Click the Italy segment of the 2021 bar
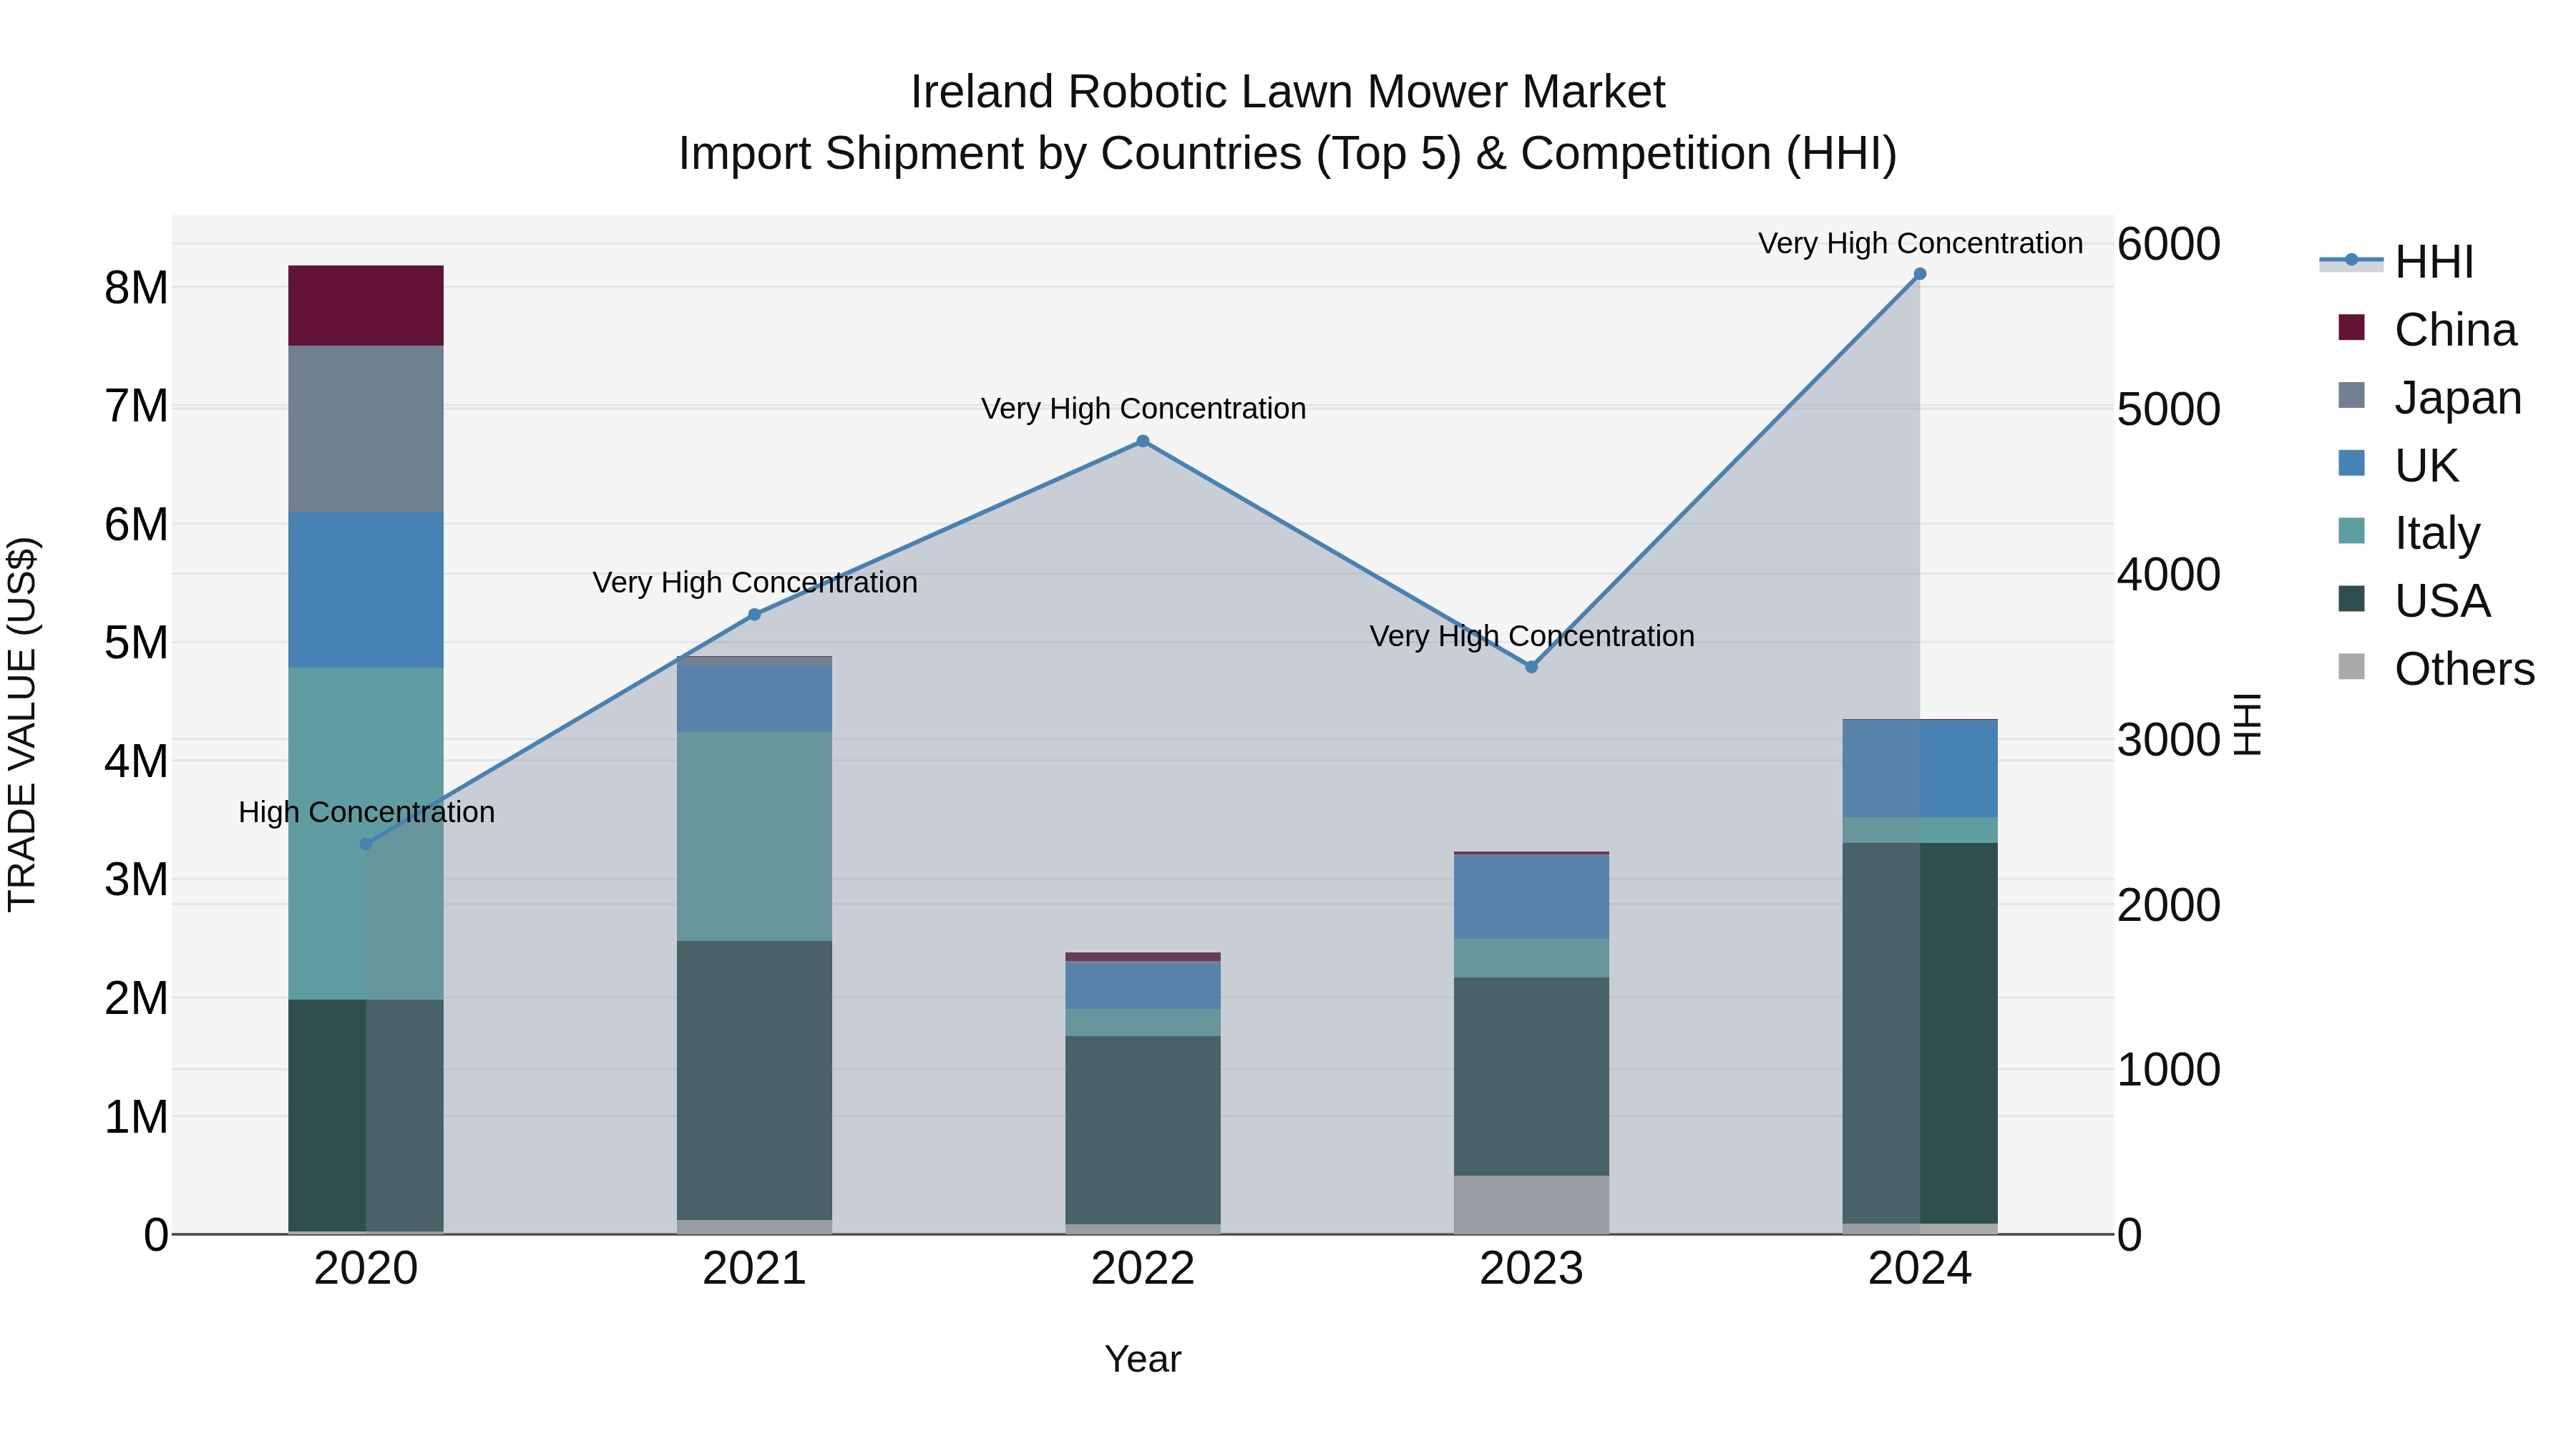Screen dimensions: 2576x1449 click(755, 836)
